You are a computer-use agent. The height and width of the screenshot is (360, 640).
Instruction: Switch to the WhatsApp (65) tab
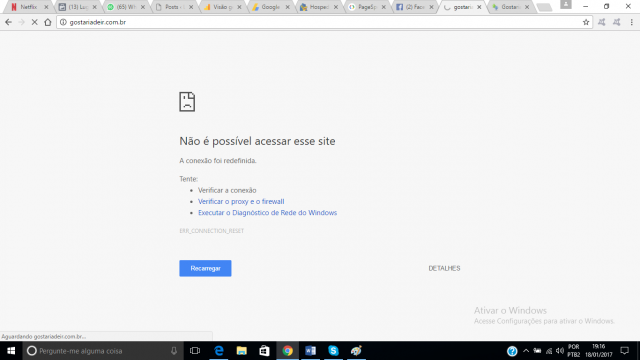pos(125,7)
